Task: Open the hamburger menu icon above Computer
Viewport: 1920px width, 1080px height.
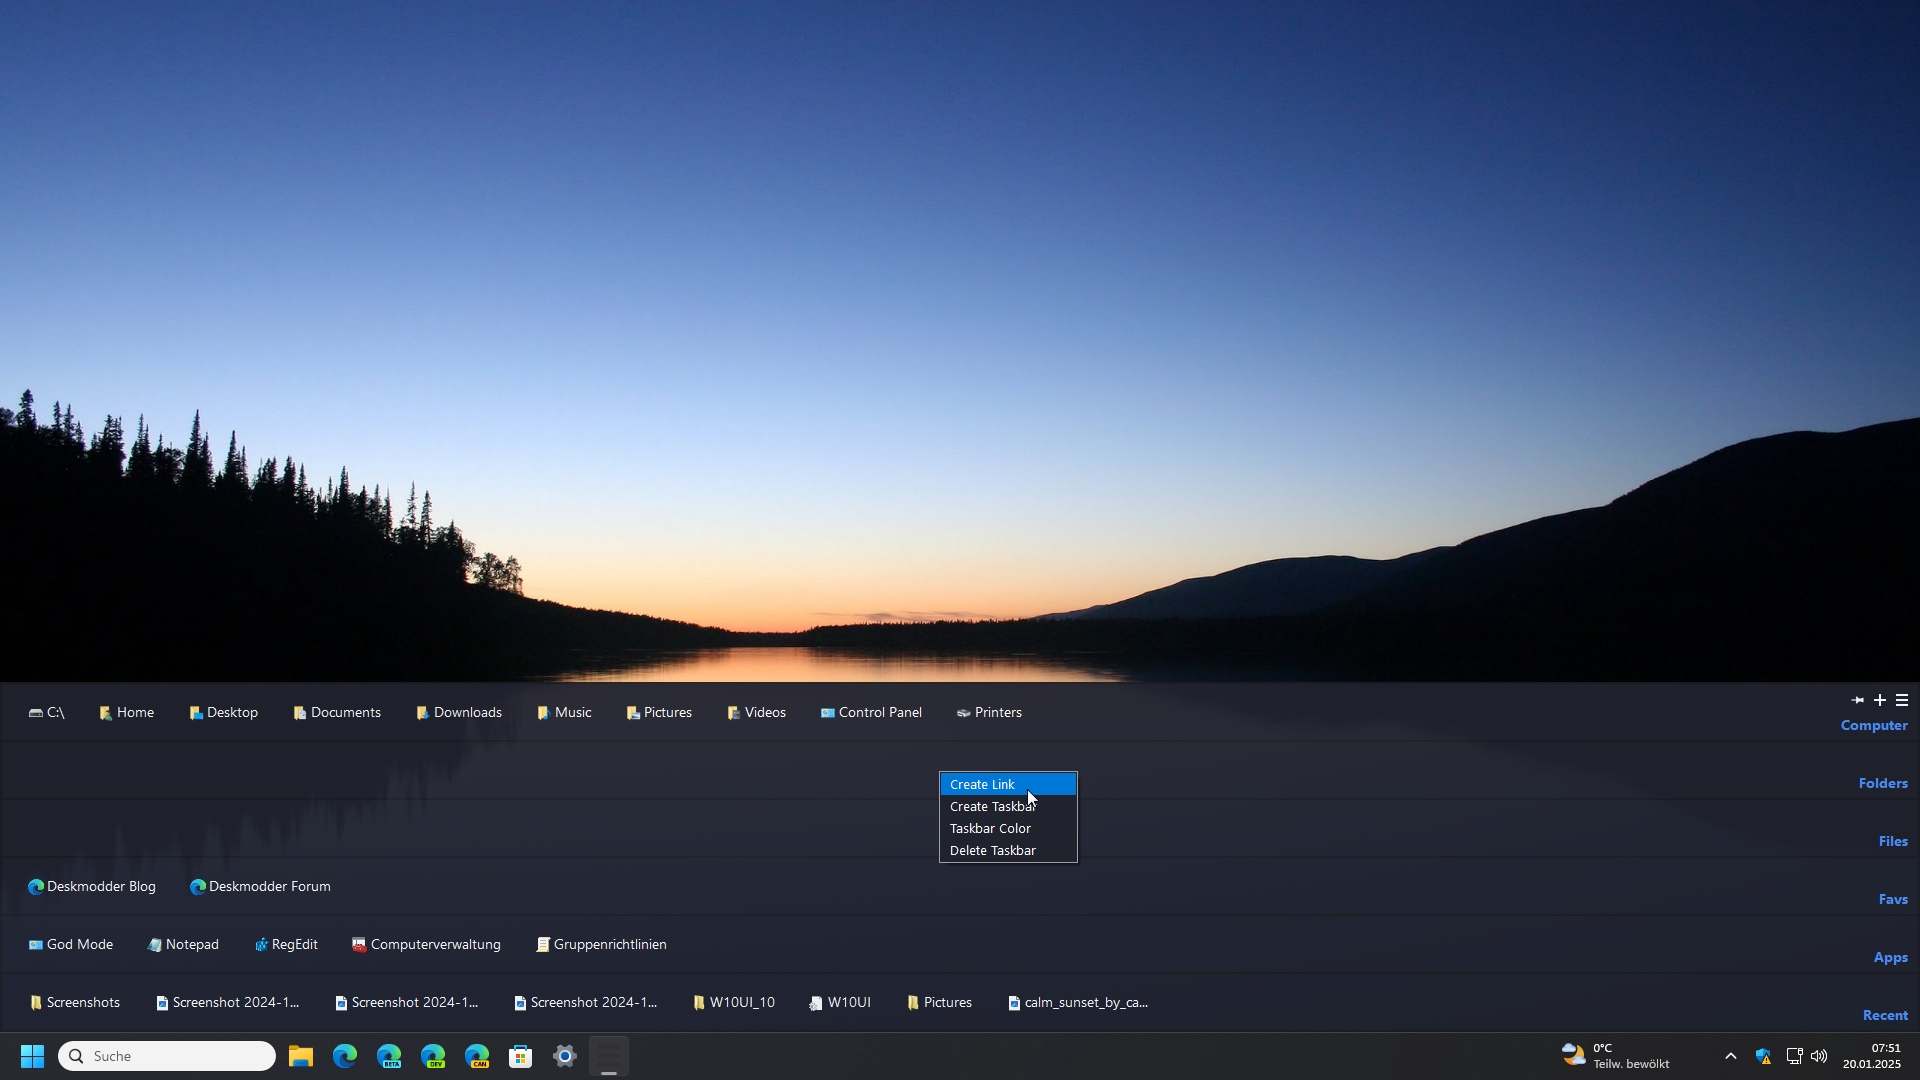Action: coord(1902,701)
